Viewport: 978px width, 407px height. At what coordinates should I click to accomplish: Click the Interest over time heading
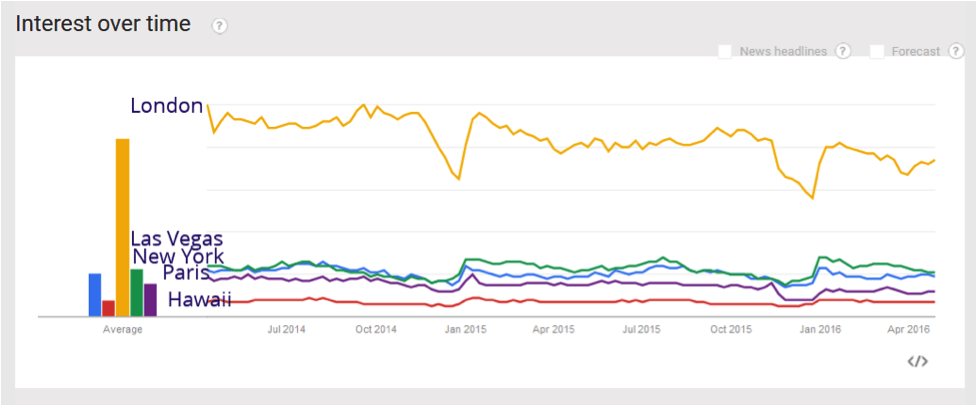tap(103, 24)
